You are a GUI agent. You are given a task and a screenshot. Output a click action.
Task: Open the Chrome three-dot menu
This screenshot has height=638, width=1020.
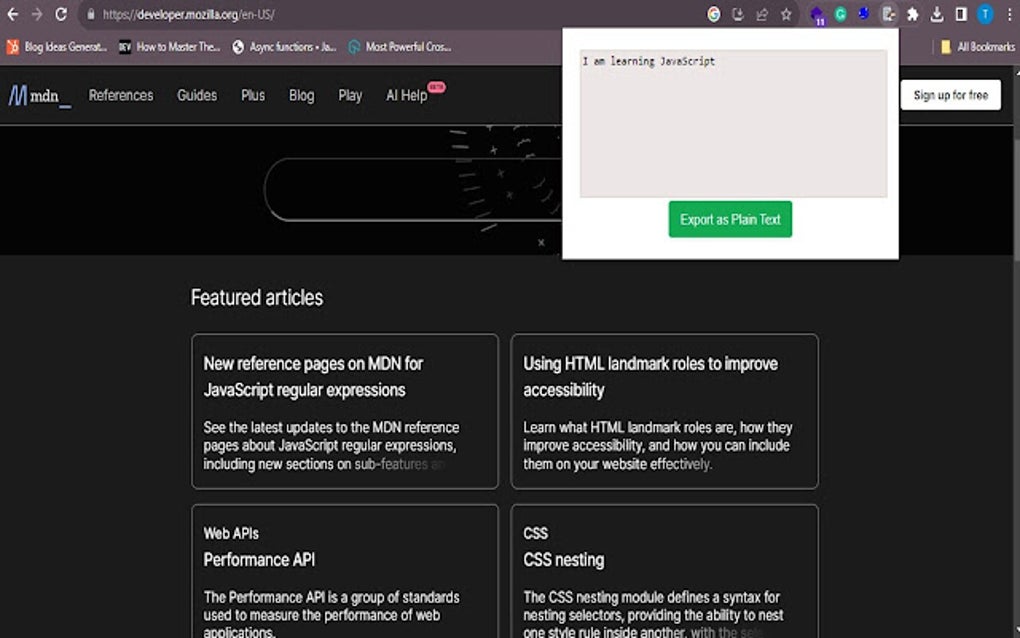pyautogui.click(x=1009, y=14)
